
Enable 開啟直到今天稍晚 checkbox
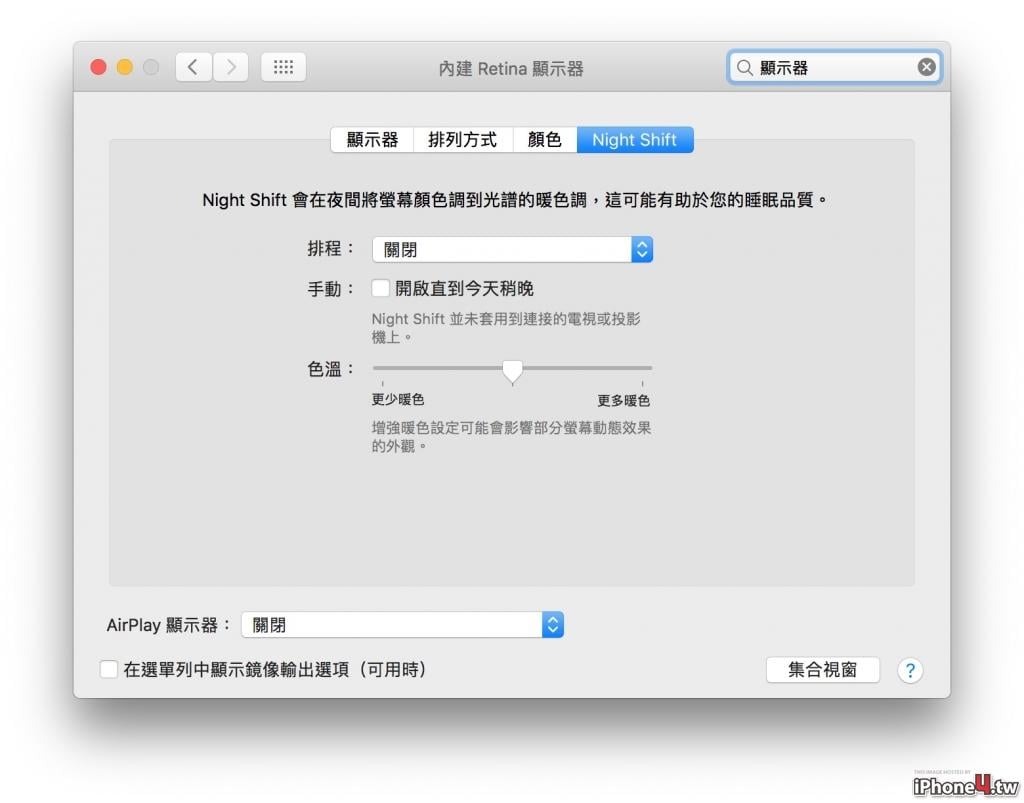click(x=381, y=288)
